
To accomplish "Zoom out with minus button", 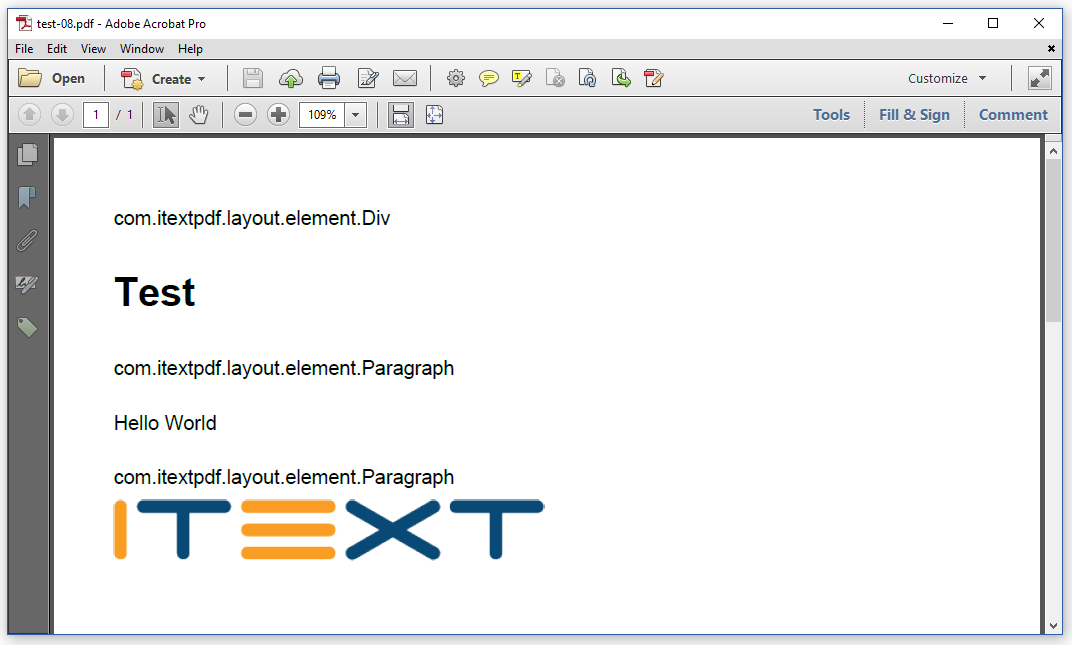I will point(245,115).
